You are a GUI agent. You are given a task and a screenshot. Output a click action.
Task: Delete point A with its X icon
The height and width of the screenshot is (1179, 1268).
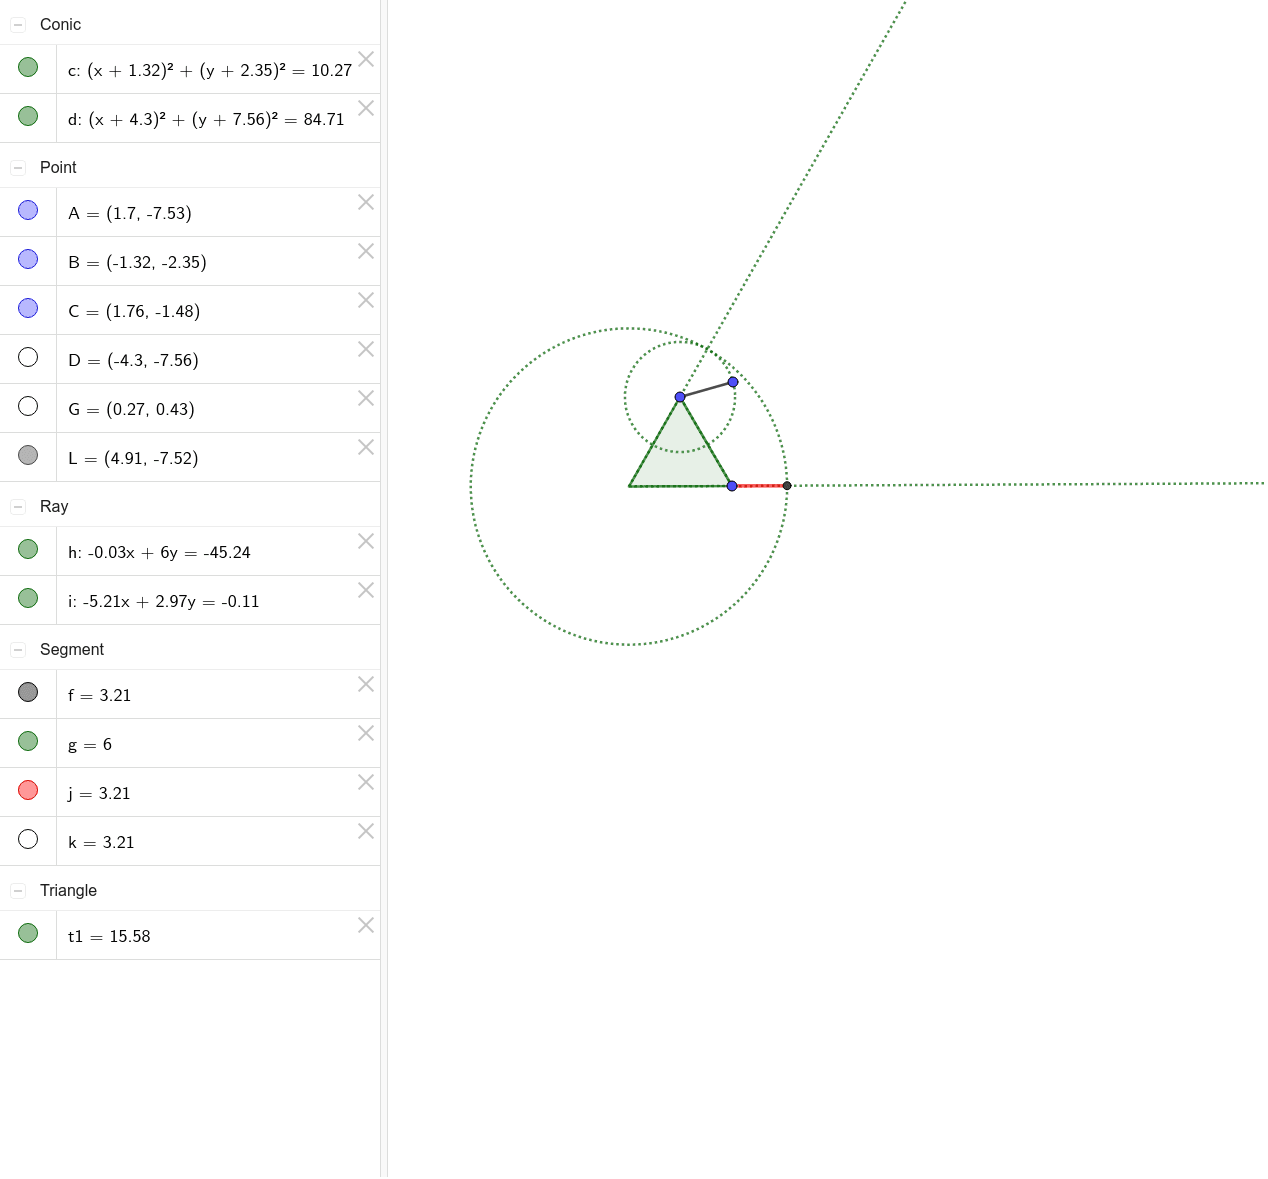tap(366, 202)
